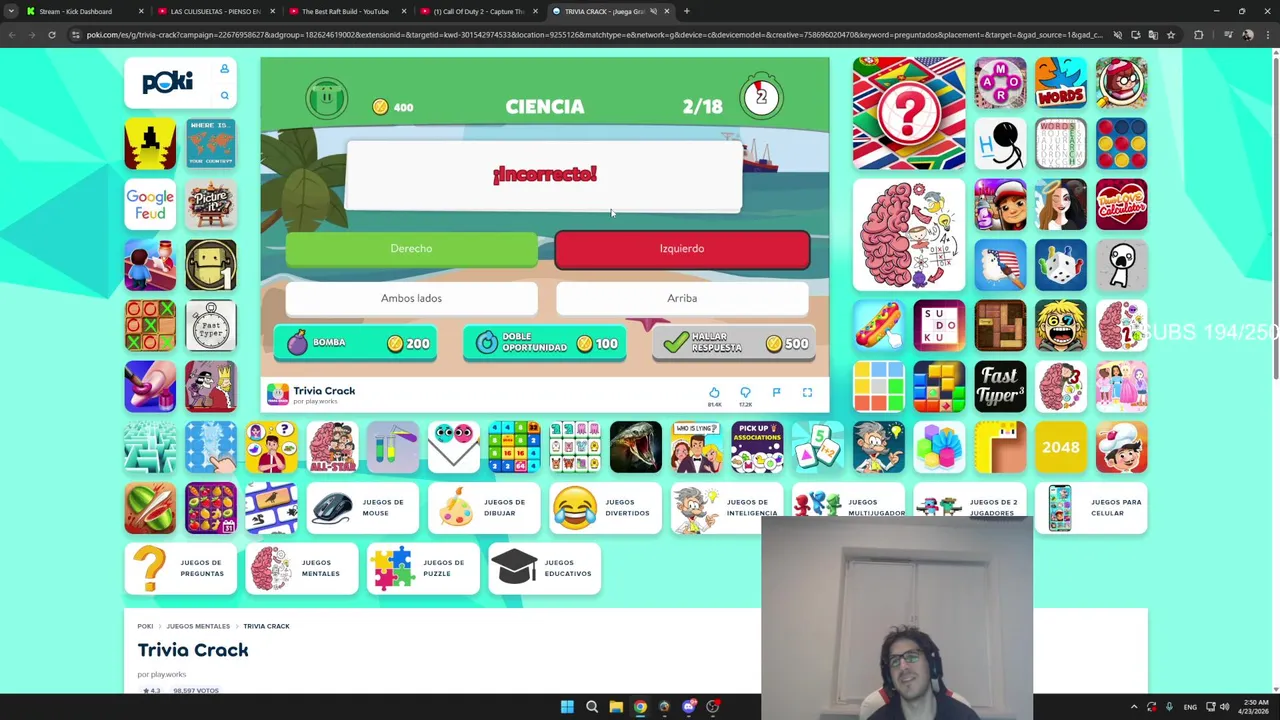The height and width of the screenshot is (720, 1280).
Task: Open the True Love Calculator game
Action: (1122, 205)
